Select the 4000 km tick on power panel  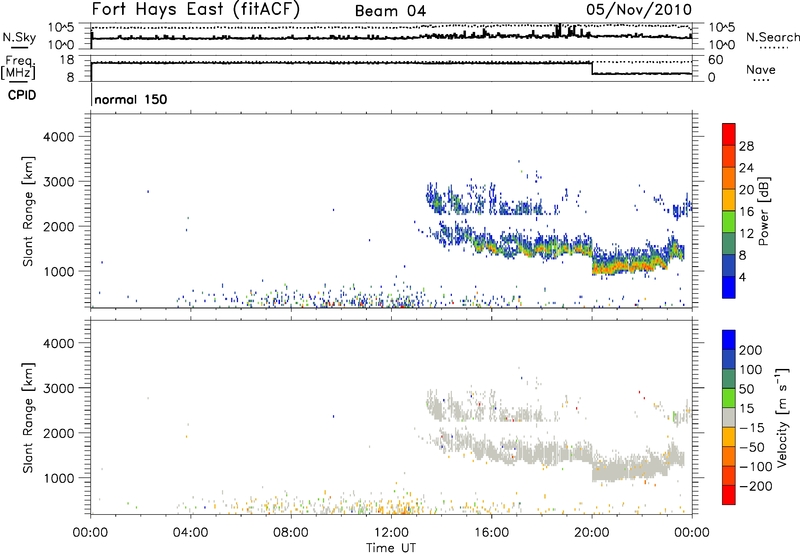[x=59, y=137]
